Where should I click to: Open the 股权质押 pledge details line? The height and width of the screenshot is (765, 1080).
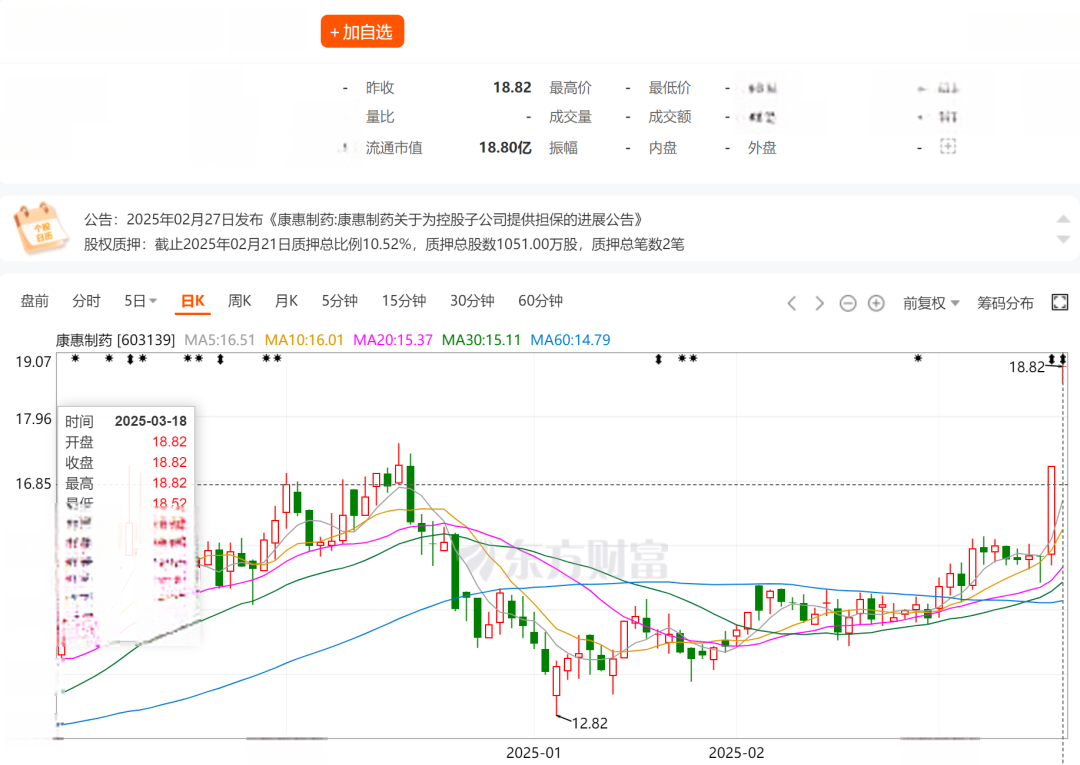pyautogui.click(x=384, y=244)
